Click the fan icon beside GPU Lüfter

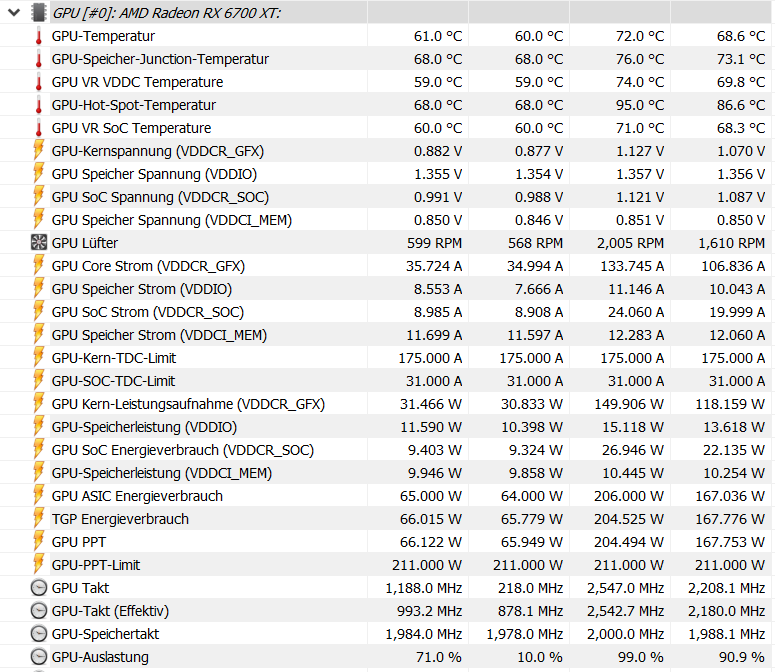click(39, 243)
